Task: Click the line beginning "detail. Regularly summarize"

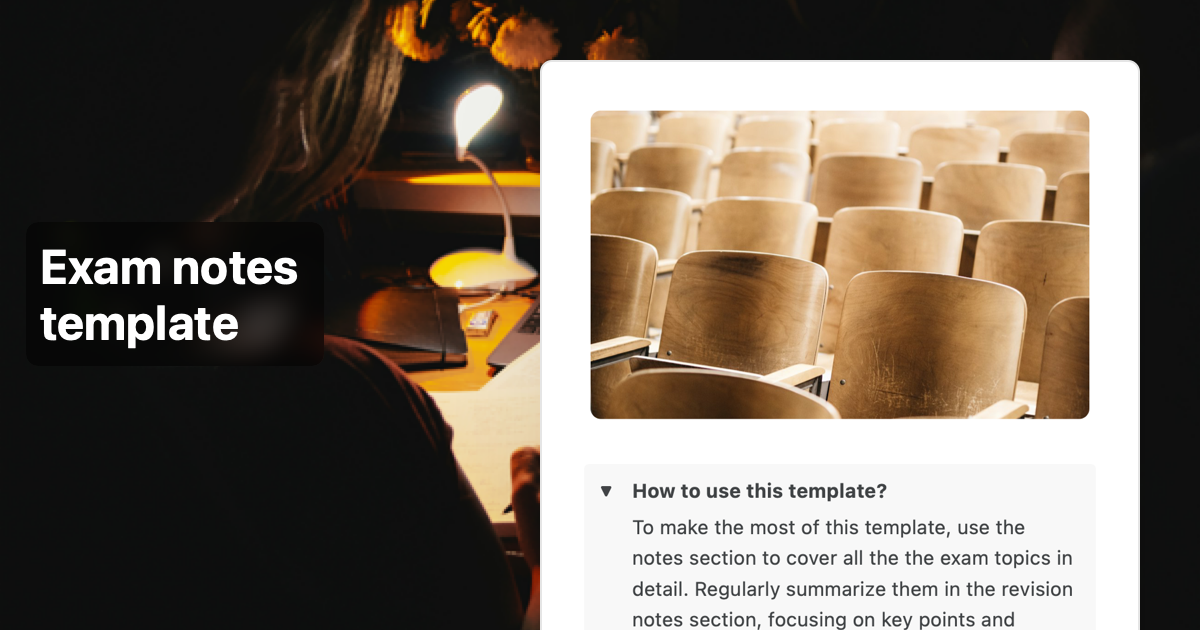Action: click(x=852, y=589)
